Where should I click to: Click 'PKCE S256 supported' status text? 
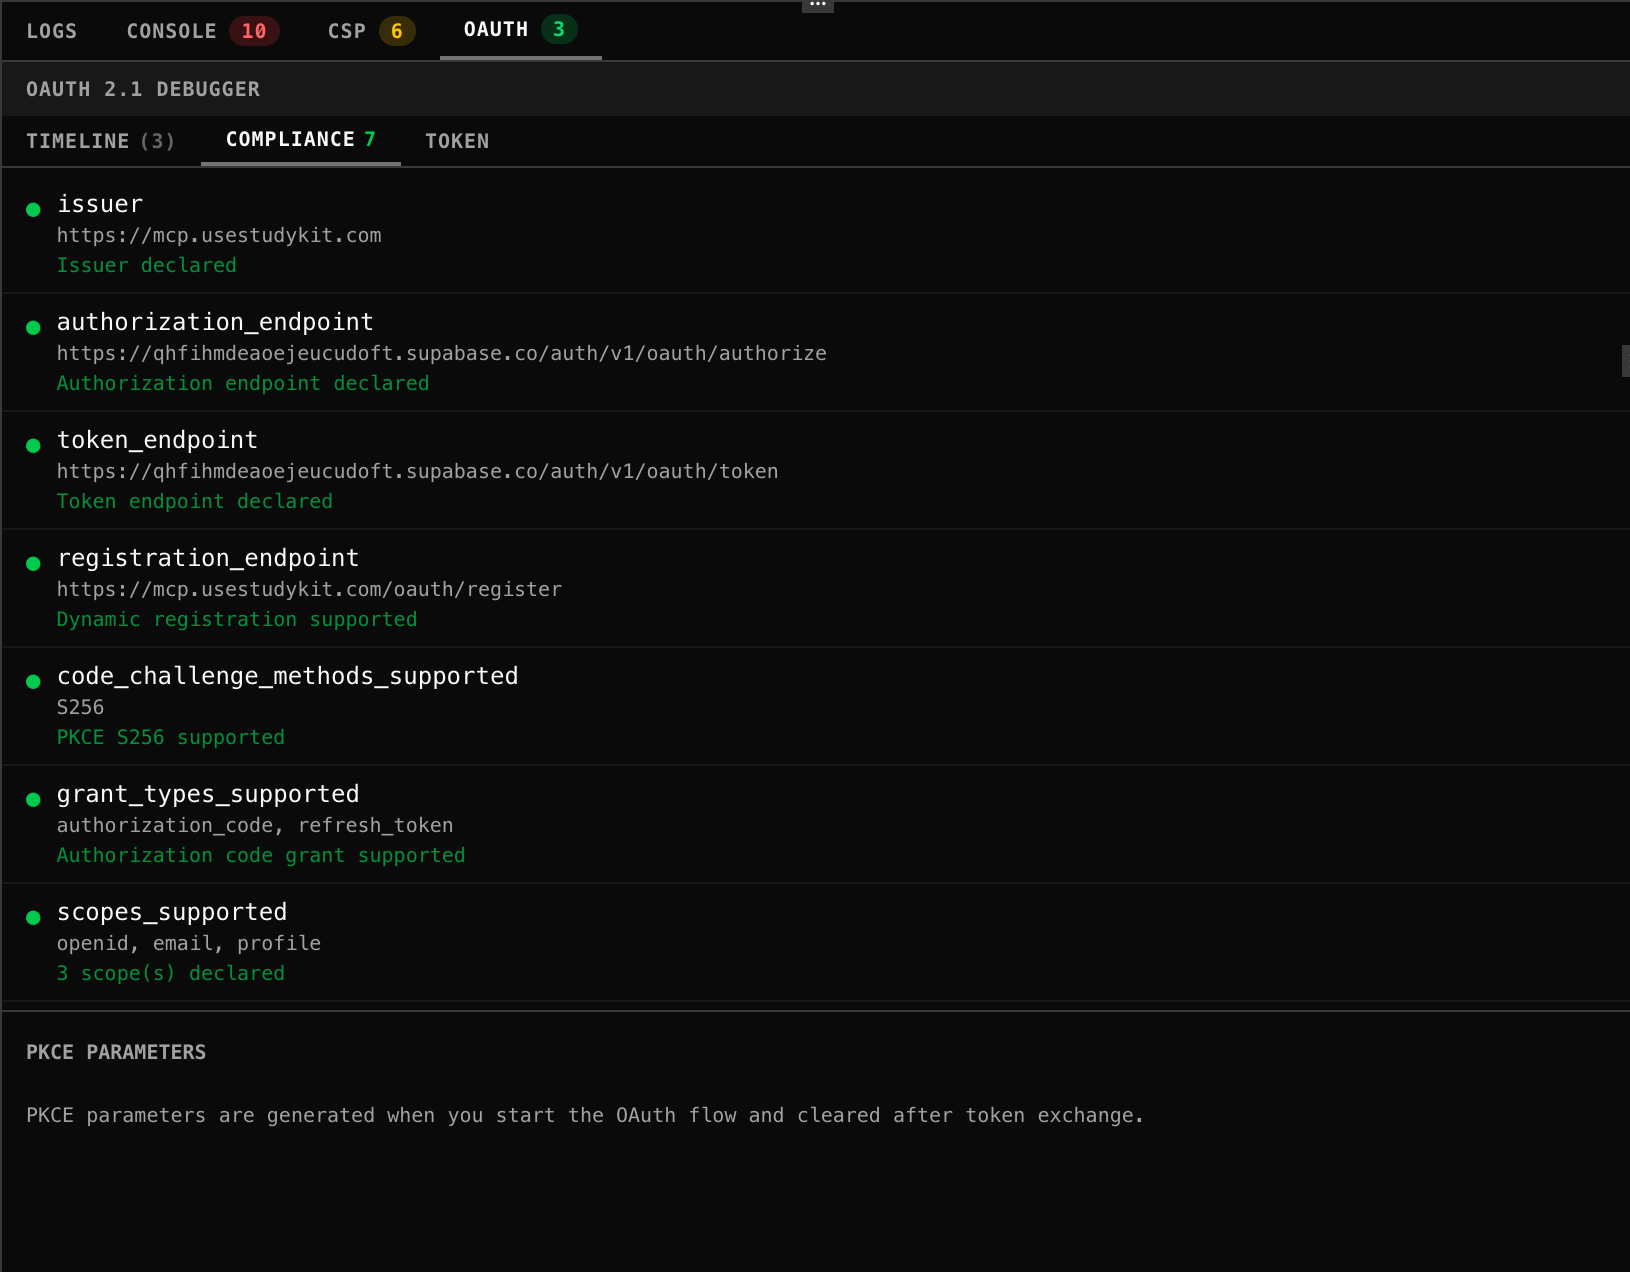click(x=171, y=737)
